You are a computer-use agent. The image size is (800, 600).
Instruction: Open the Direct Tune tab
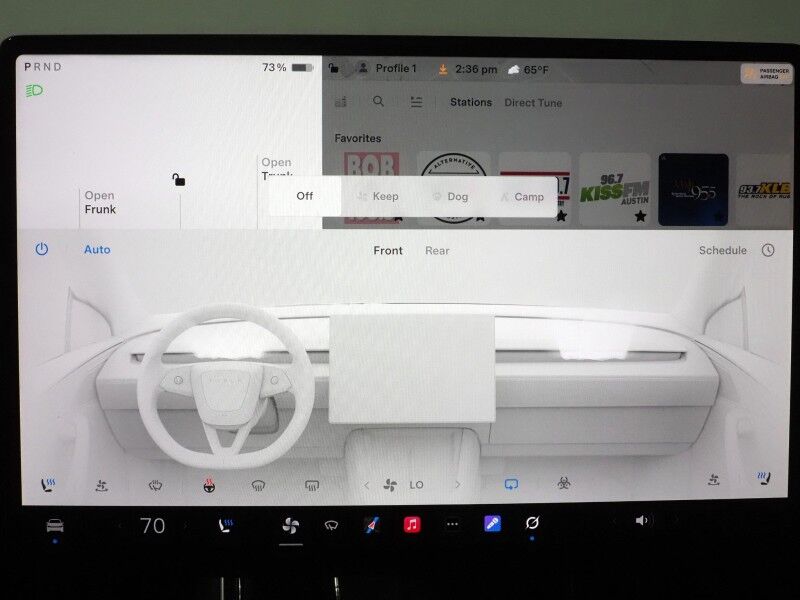531,102
